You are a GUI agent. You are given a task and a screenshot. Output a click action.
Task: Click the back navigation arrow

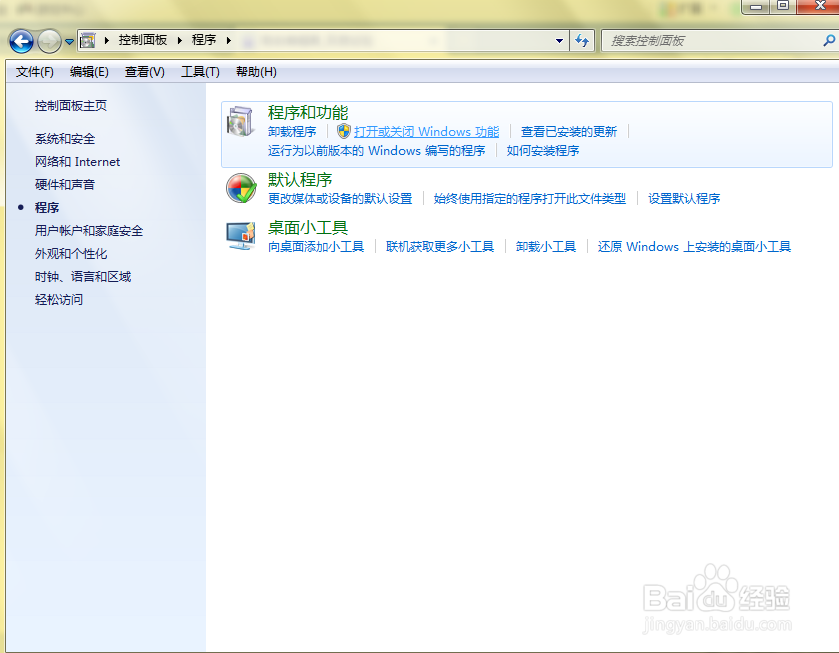21,41
